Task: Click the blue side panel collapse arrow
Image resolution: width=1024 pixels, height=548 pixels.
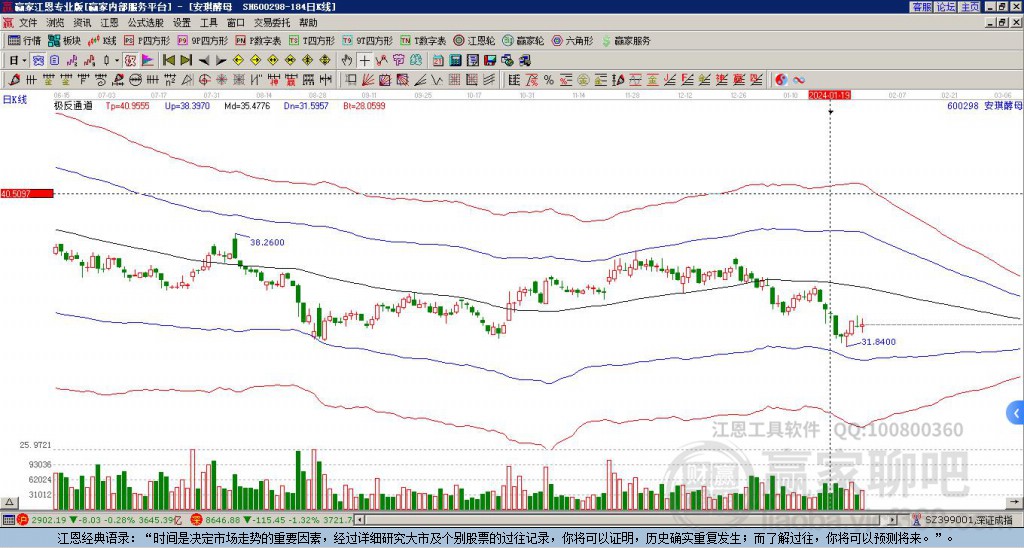Action: (1016, 413)
